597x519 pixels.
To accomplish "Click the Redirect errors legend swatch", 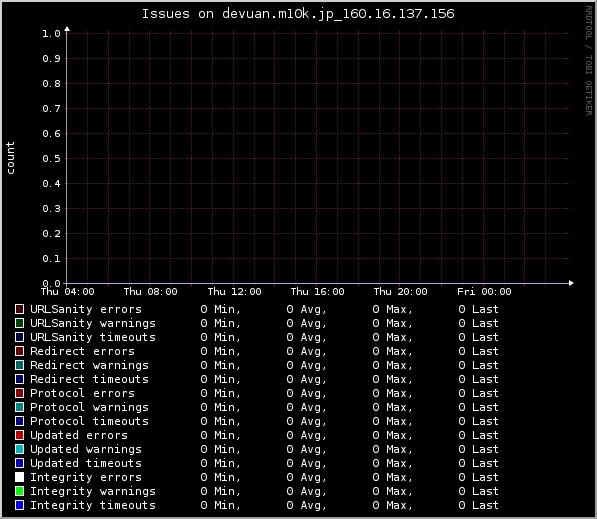I will tap(19, 351).
